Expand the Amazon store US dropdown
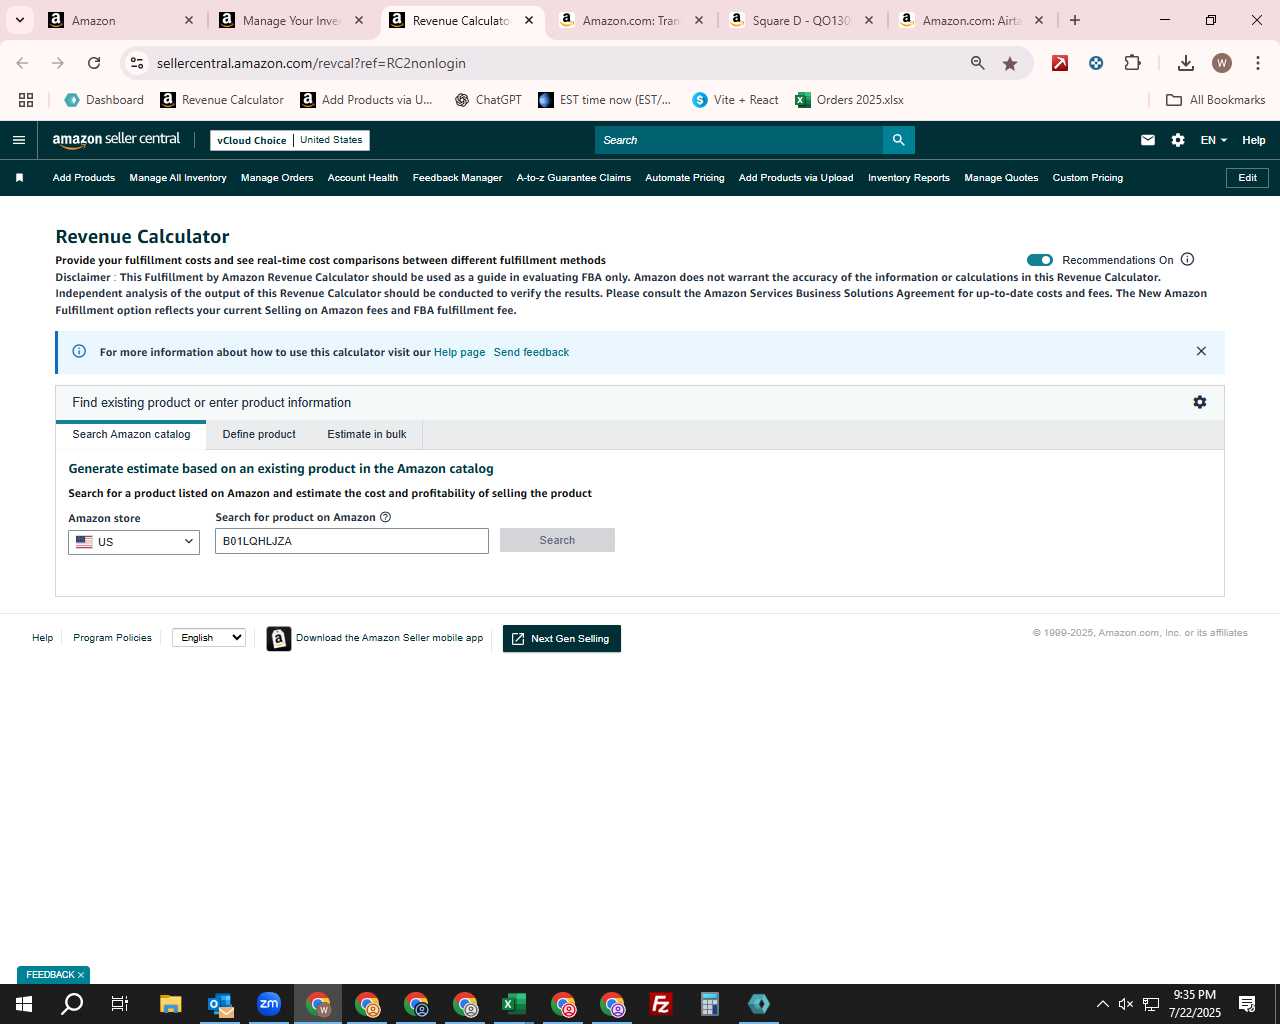The height and width of the screenshot is (1024, 1280). click(134, 542)
